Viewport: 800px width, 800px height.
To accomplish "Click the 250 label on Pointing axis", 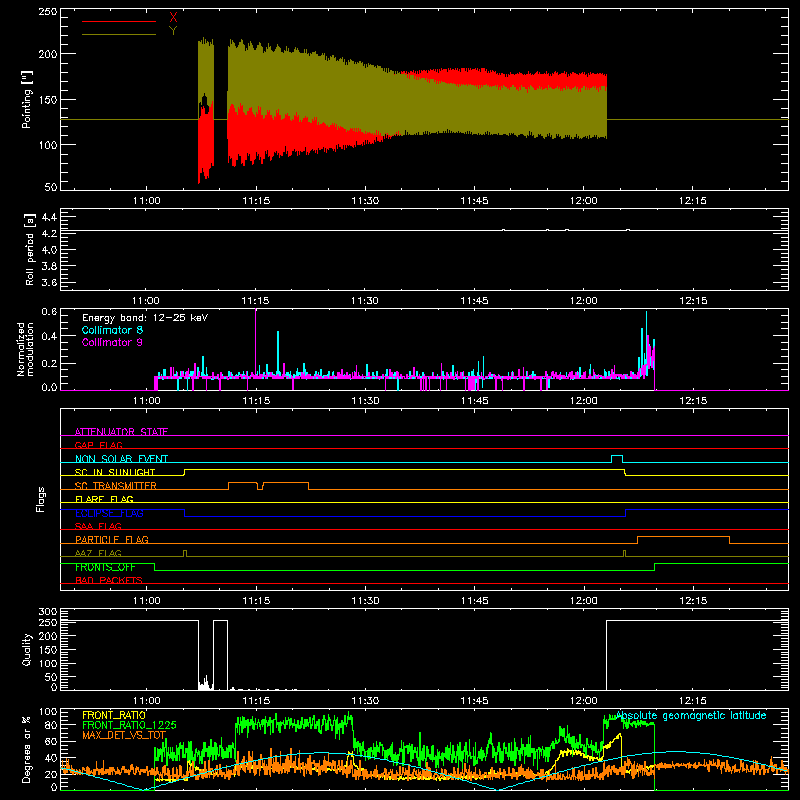I will pos(48,12).
